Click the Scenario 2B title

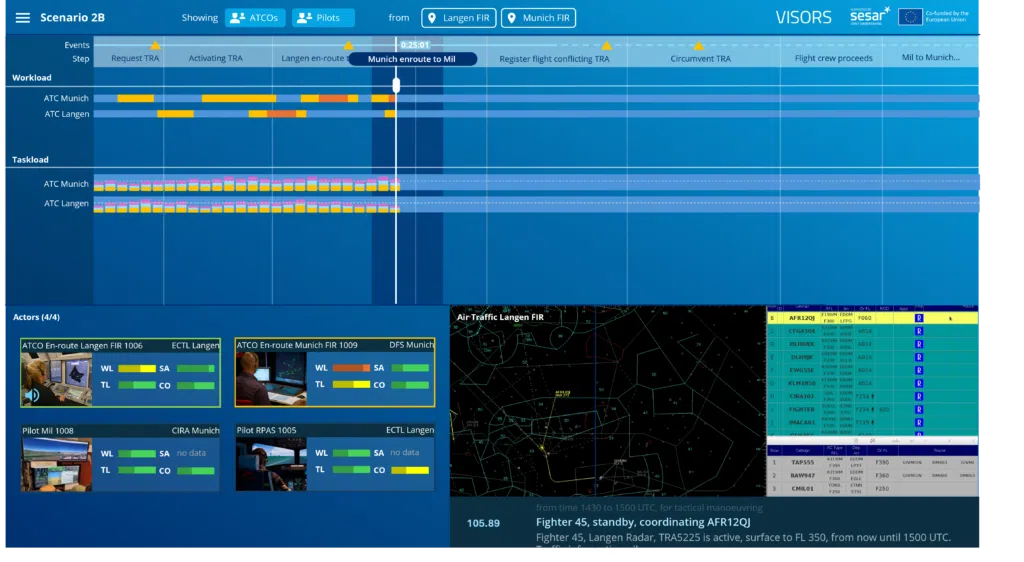pos(72,18)
